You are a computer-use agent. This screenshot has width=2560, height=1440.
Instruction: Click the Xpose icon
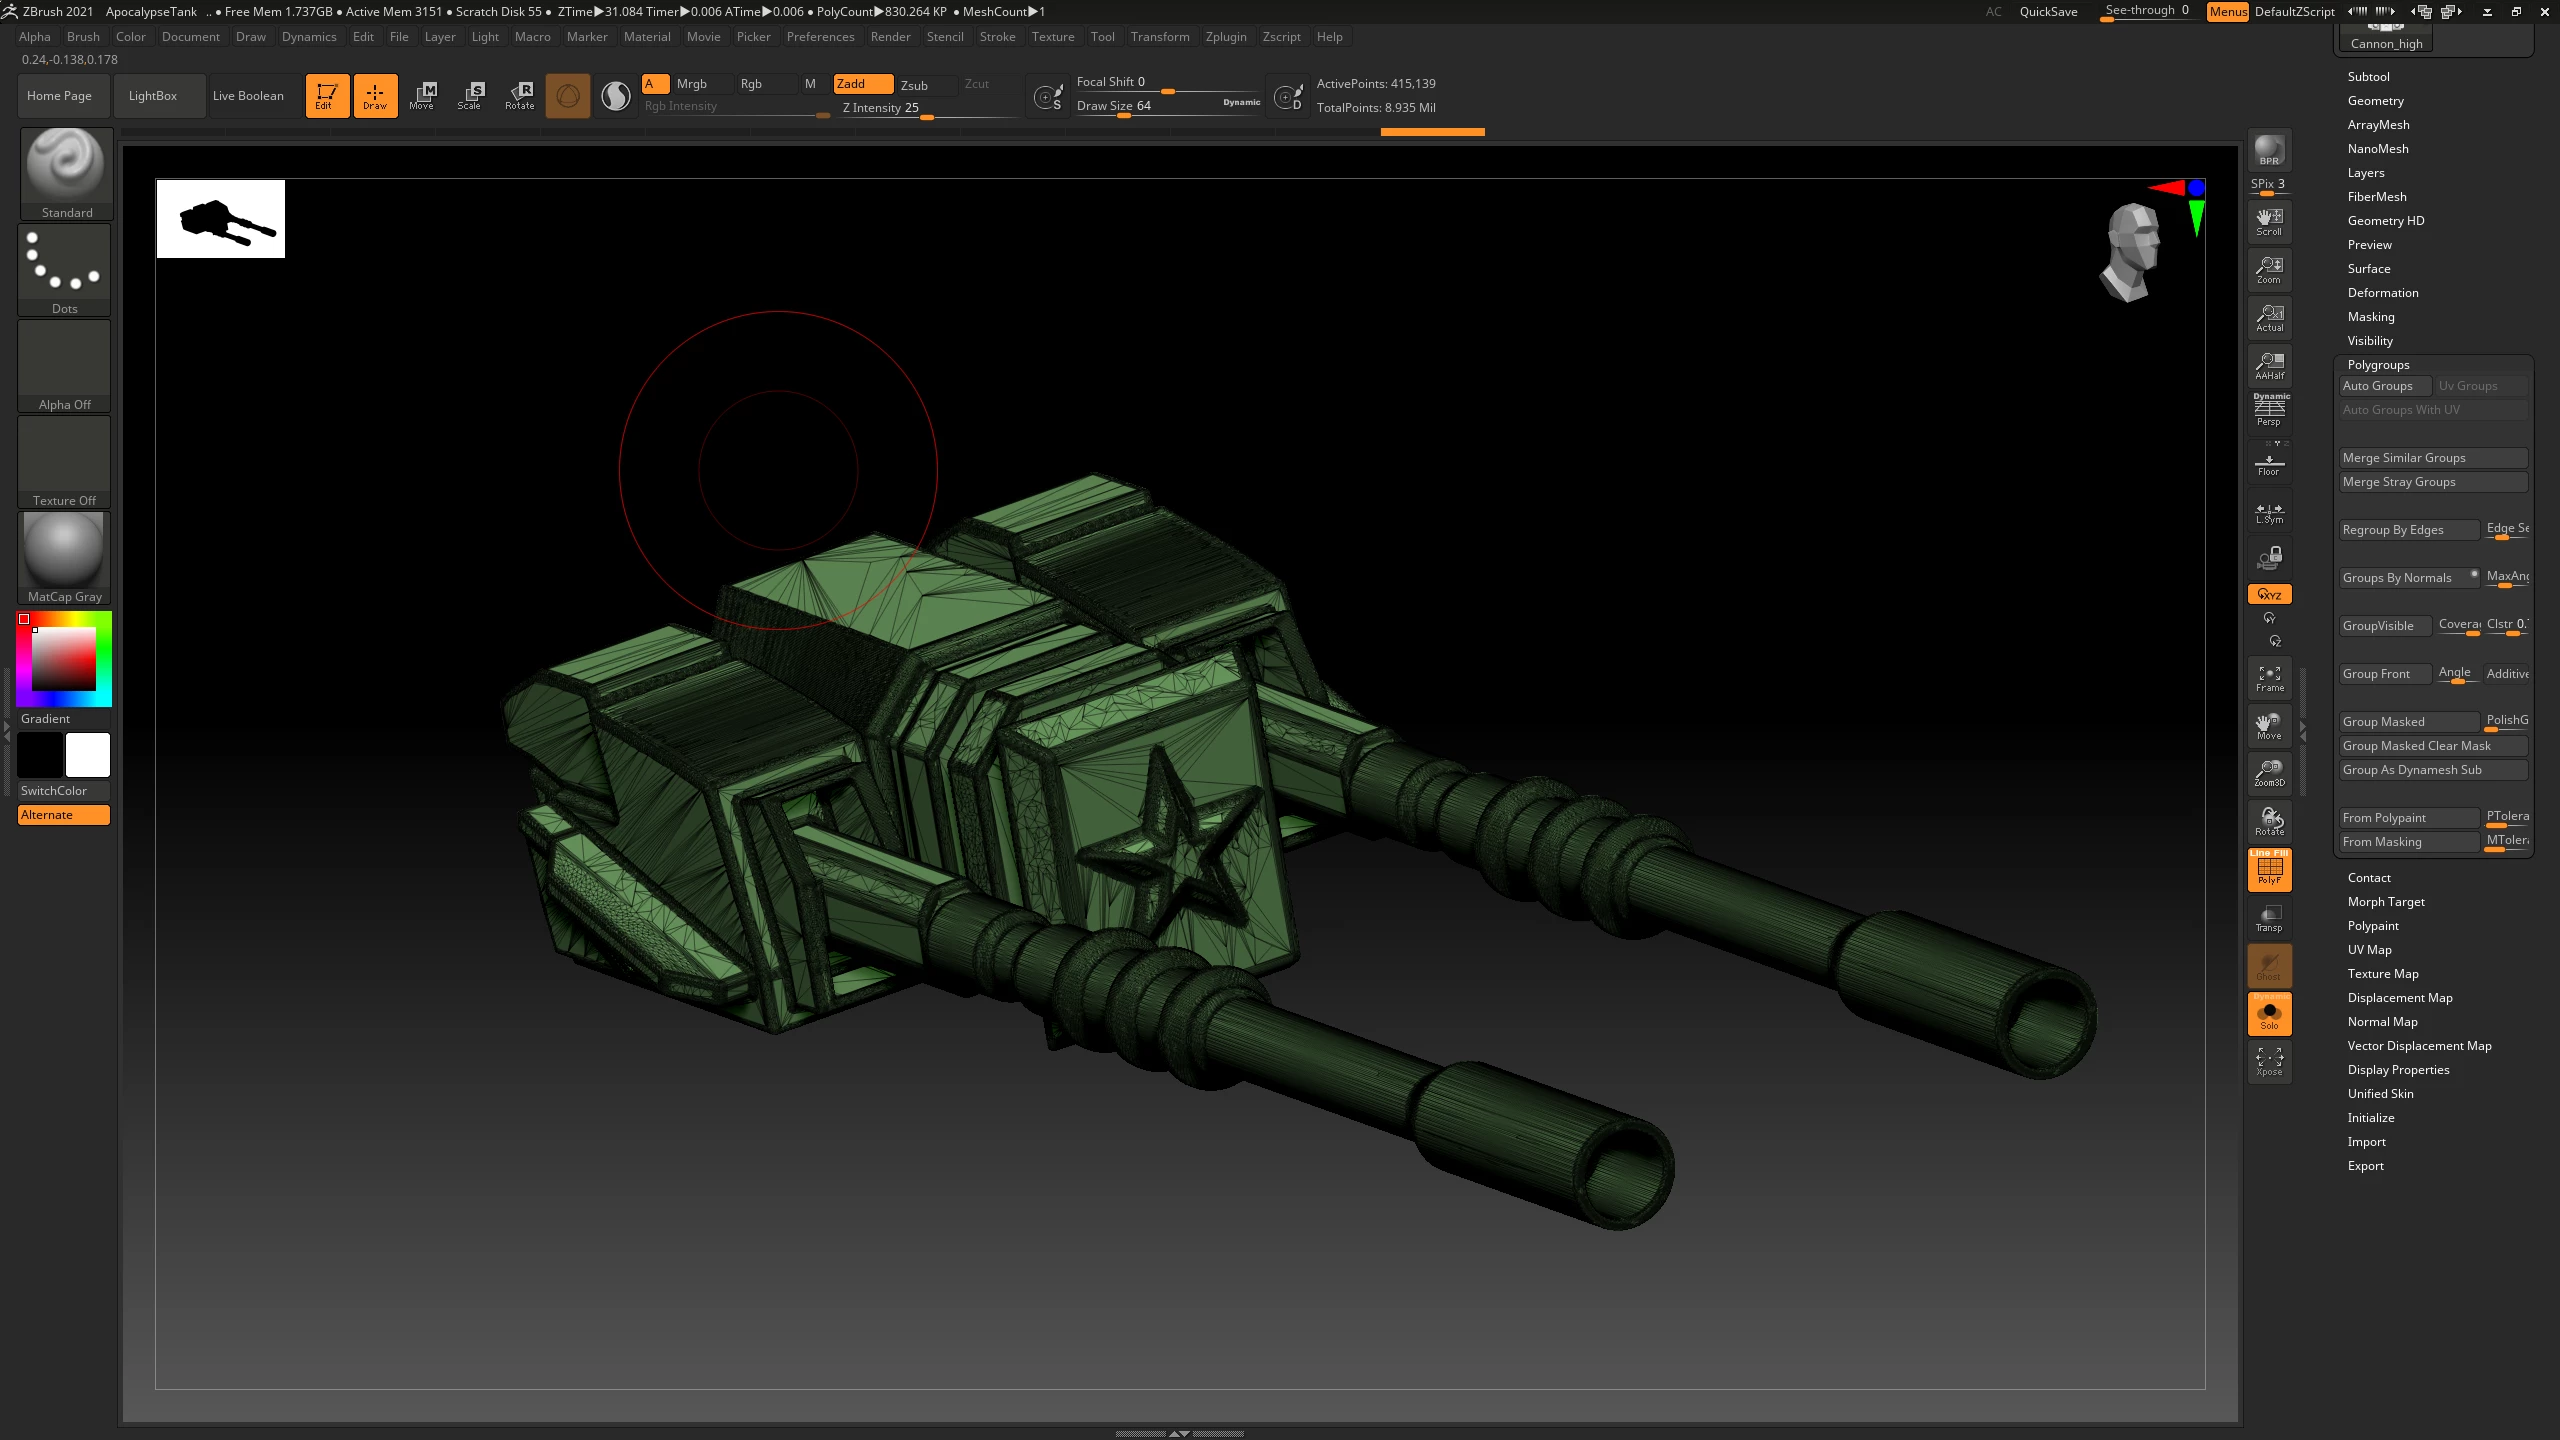[x=2269, y=1061]
